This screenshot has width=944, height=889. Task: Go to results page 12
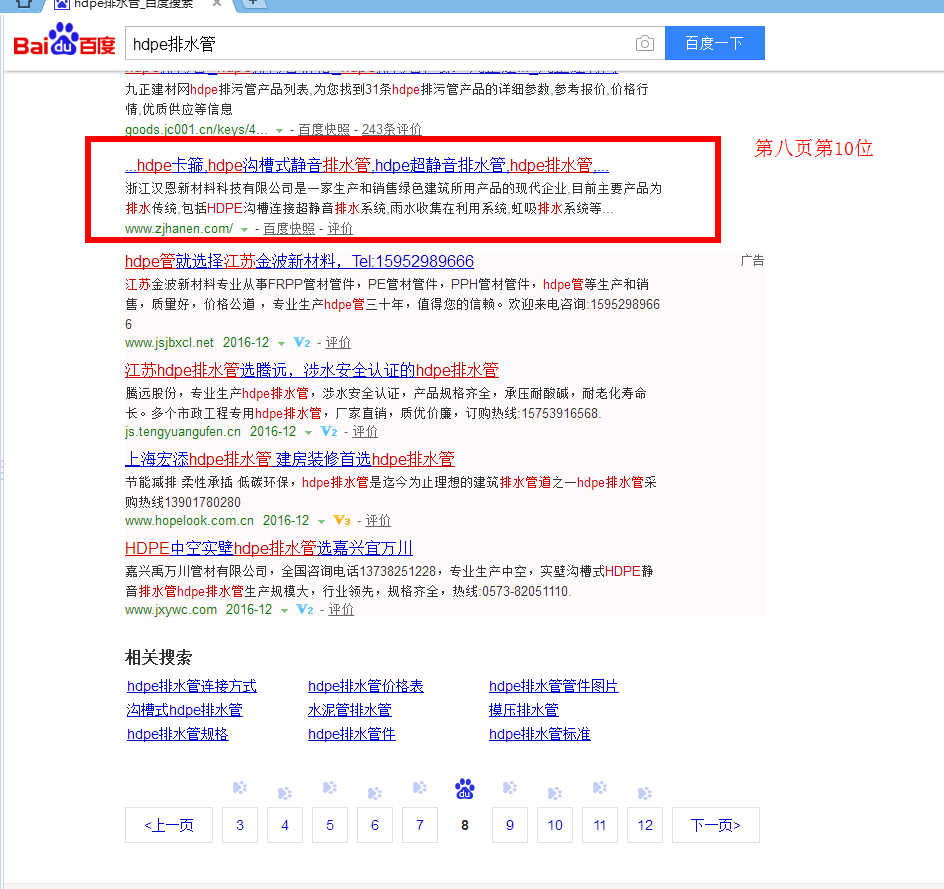(x=645, y=825)
